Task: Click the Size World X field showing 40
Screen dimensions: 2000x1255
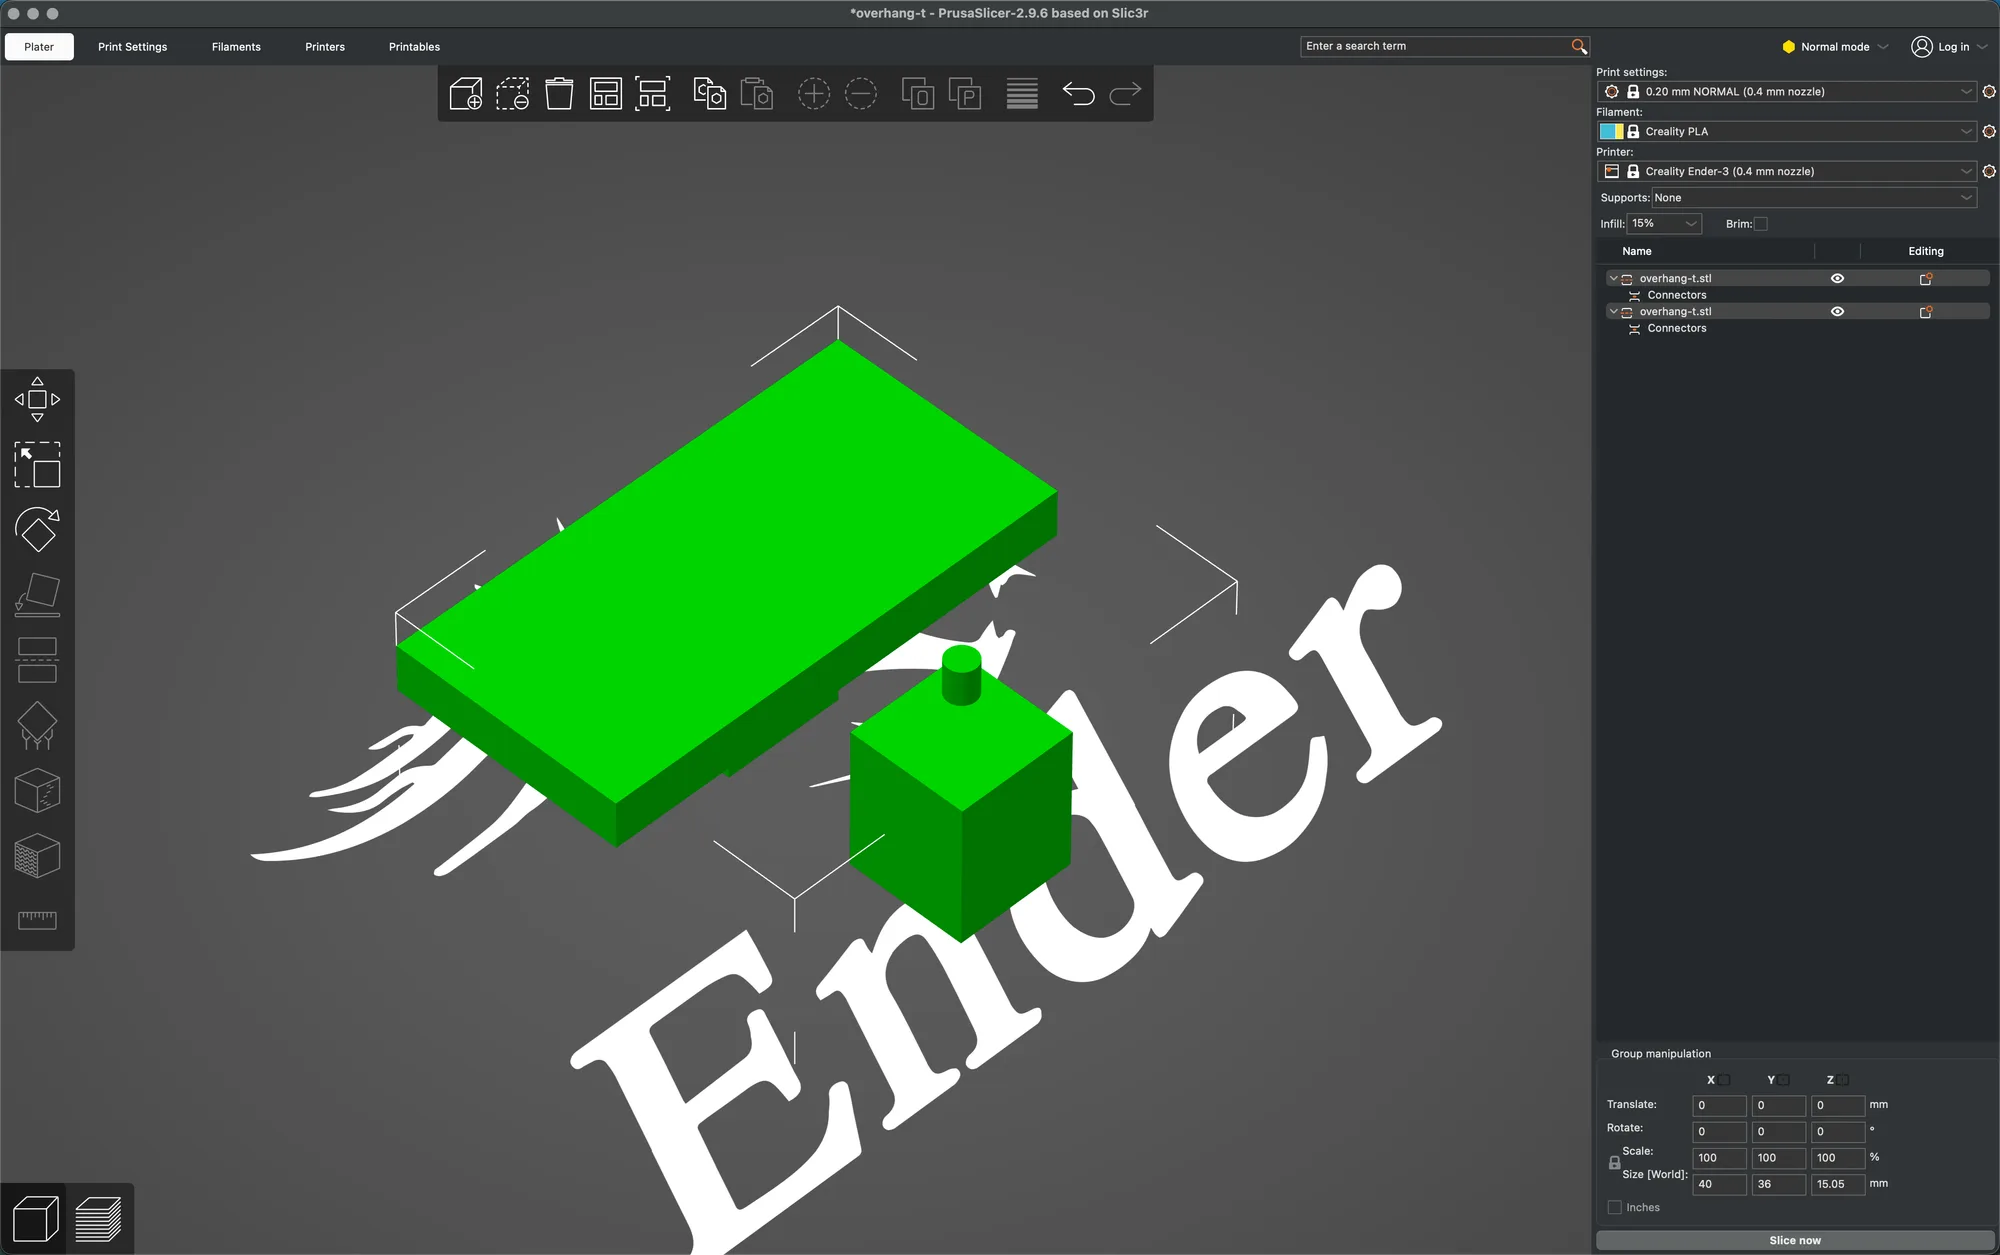Action: tap(1719, 1184)
